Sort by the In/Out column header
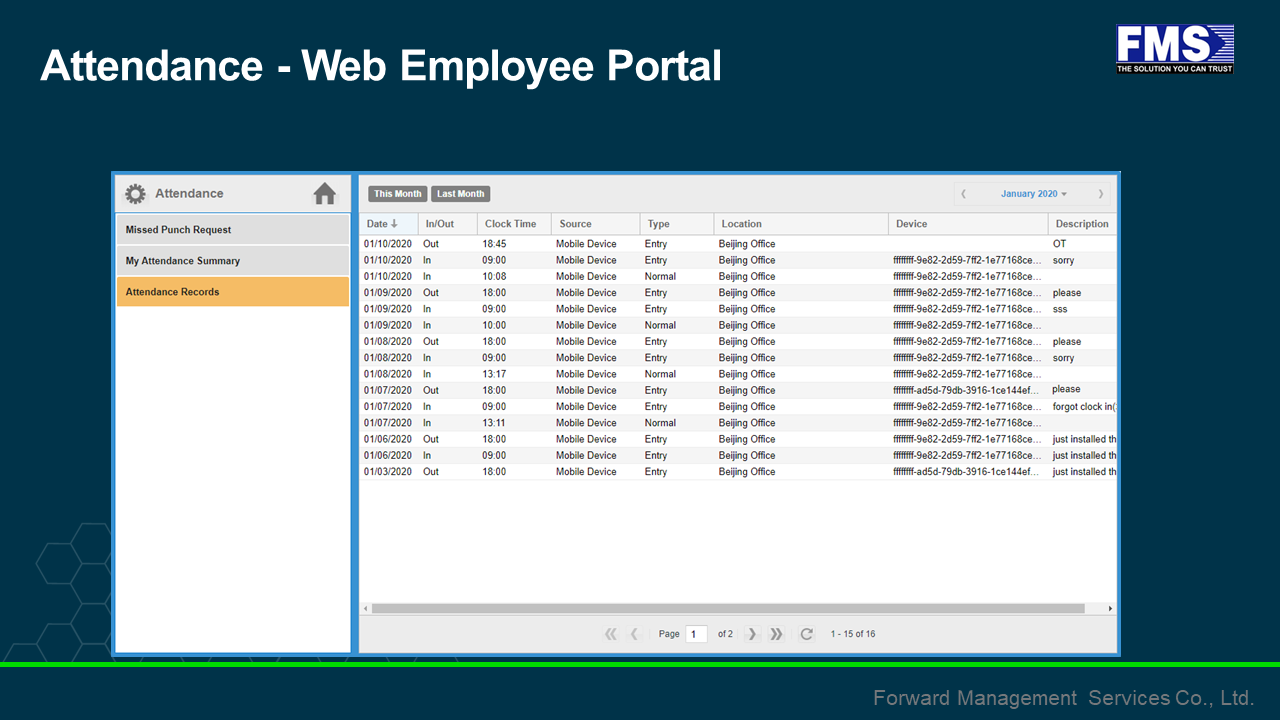Viewport: 1280px width, 720px height. pyautogui.click(x=447, y=224)
